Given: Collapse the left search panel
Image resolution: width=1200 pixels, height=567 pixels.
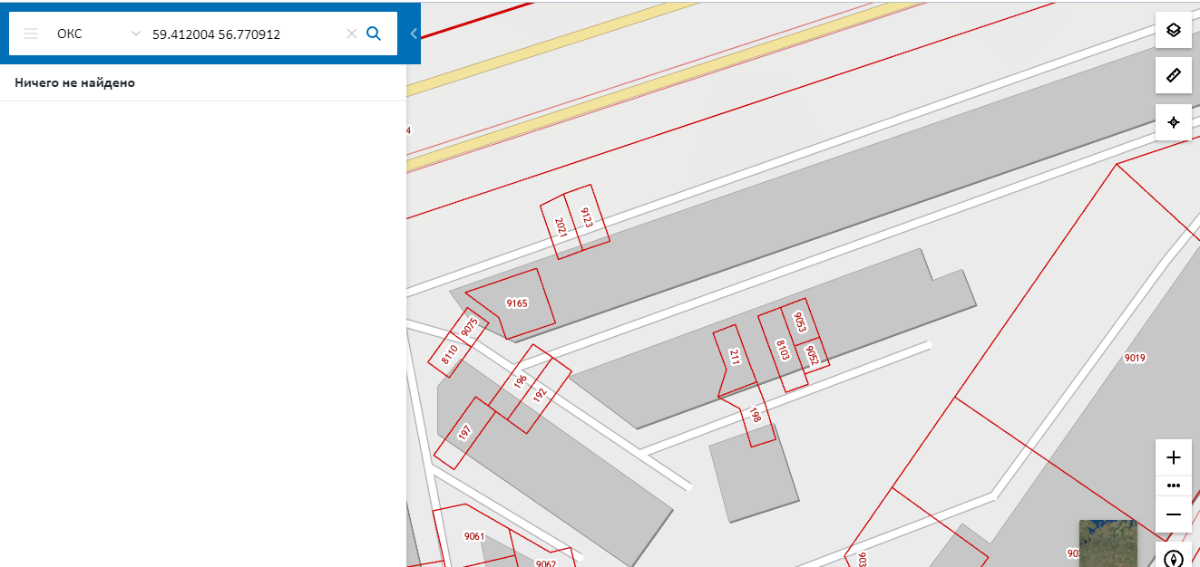Looking at the screenshot, I should pos(414,33).
